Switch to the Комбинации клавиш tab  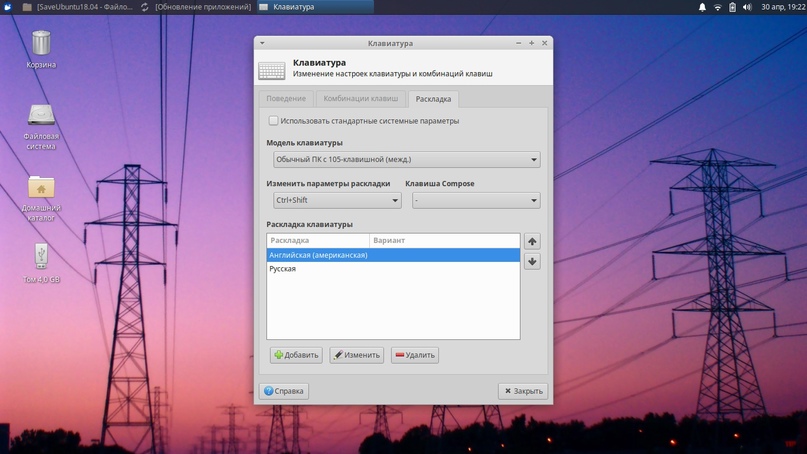(360, 99)
